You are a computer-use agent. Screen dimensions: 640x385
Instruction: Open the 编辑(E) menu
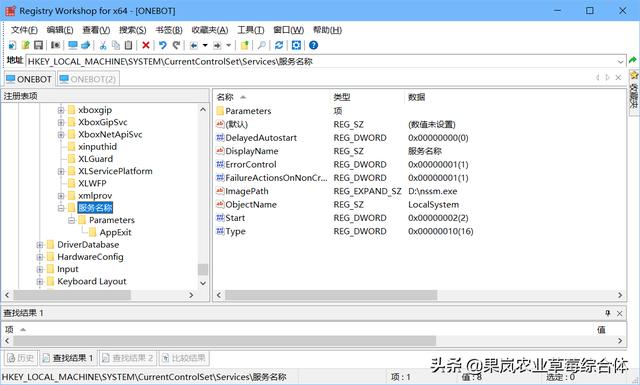[60, 30]
